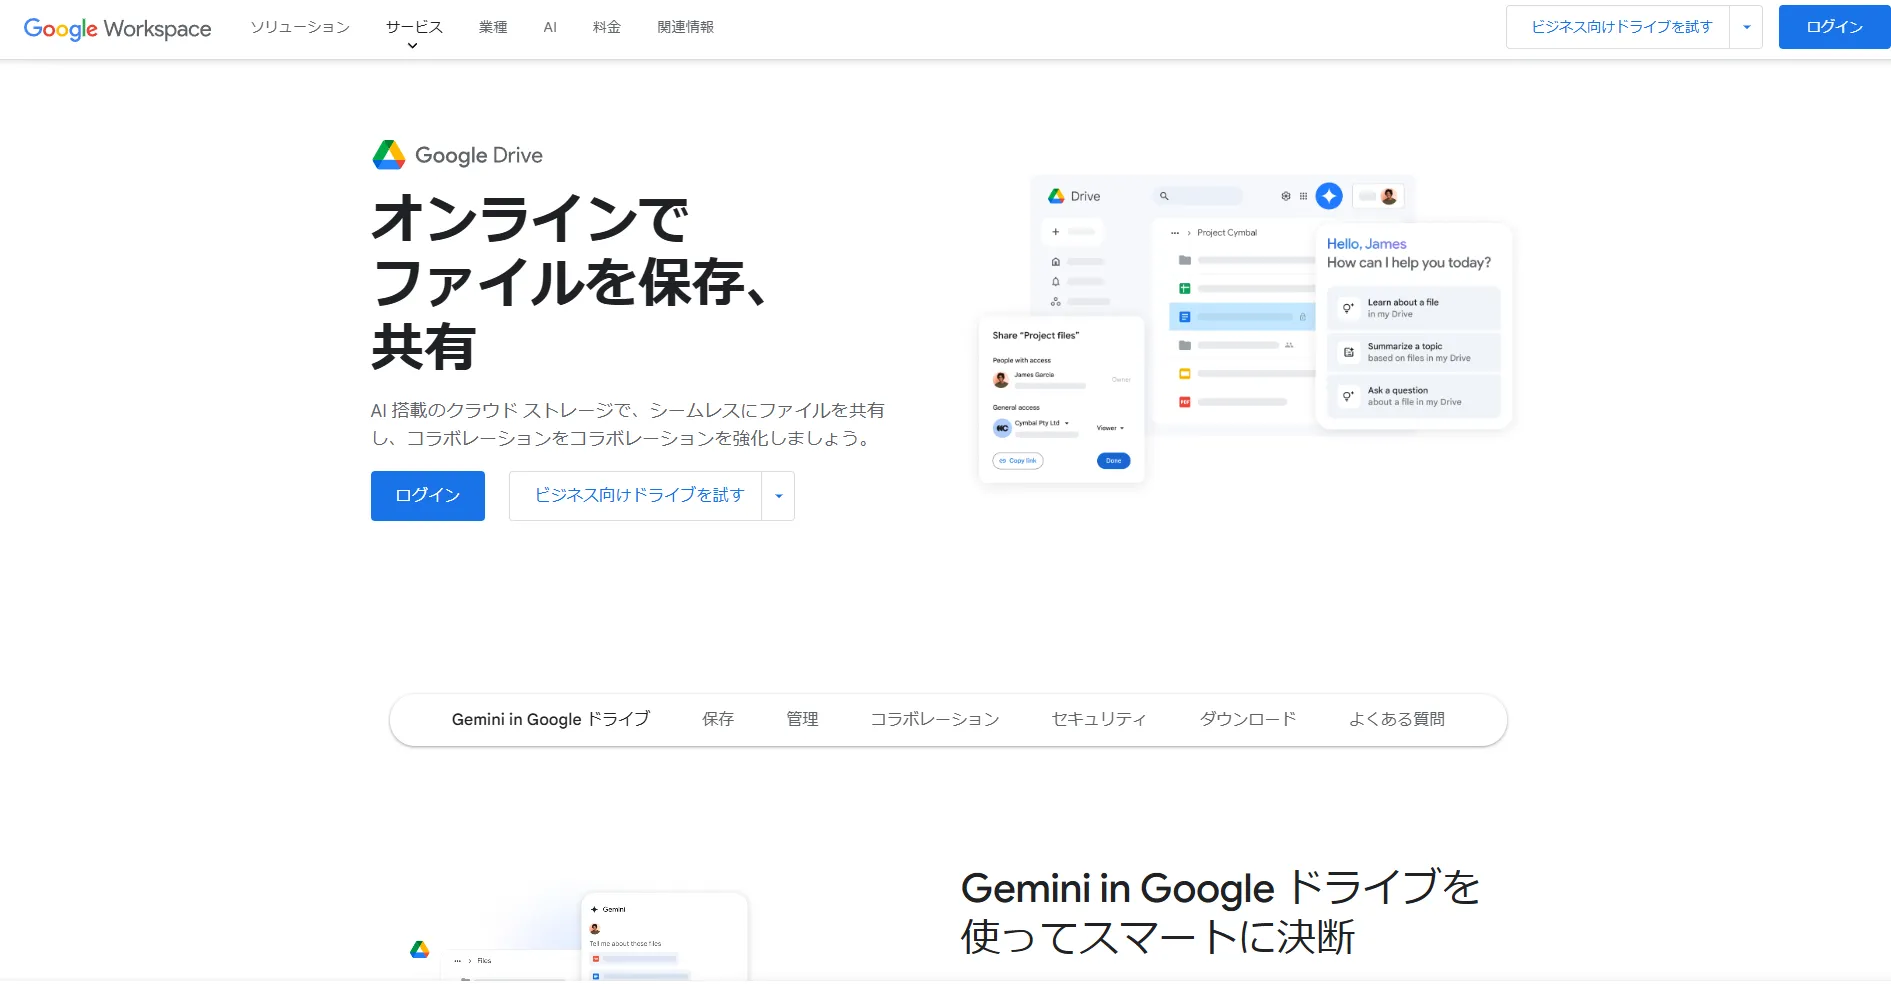Open the Viewer dropdown in share dialog
Screen dimensions: 1891x984
pos(1110,428)
